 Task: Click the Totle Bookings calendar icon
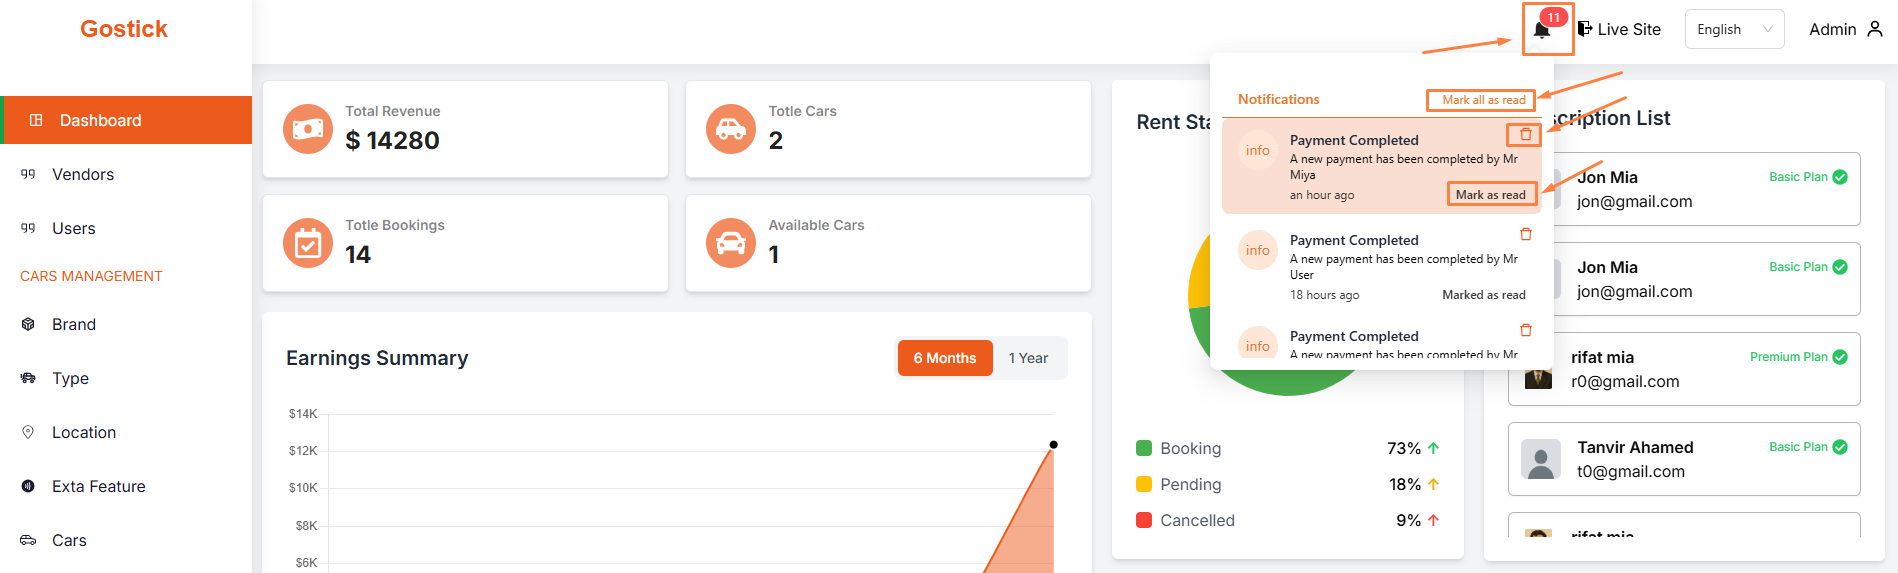point(308,243)
